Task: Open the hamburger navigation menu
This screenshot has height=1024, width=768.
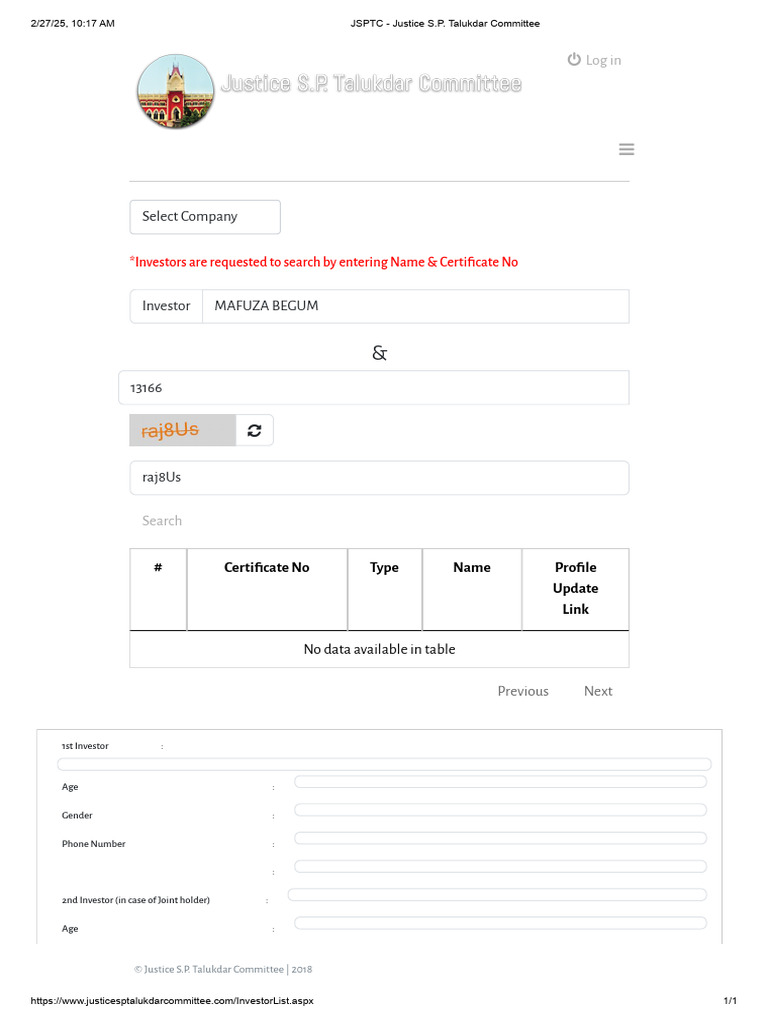Action: (x=627, y=150)
